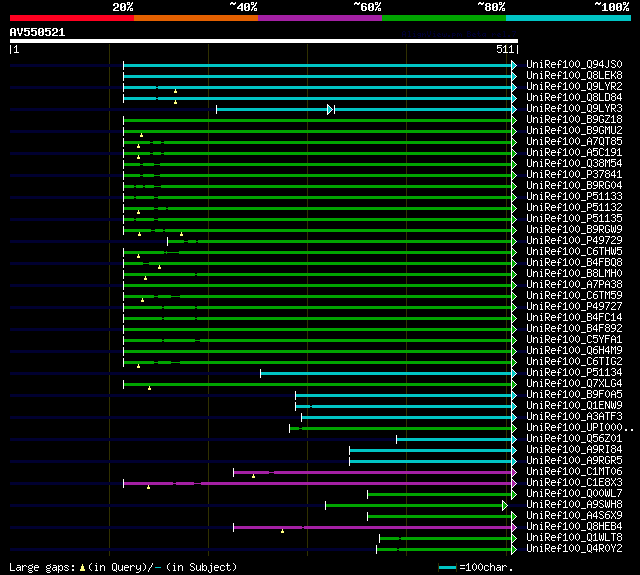
Task: Select the UniRef100_A4S6X9 label
Action: point(574,516)
